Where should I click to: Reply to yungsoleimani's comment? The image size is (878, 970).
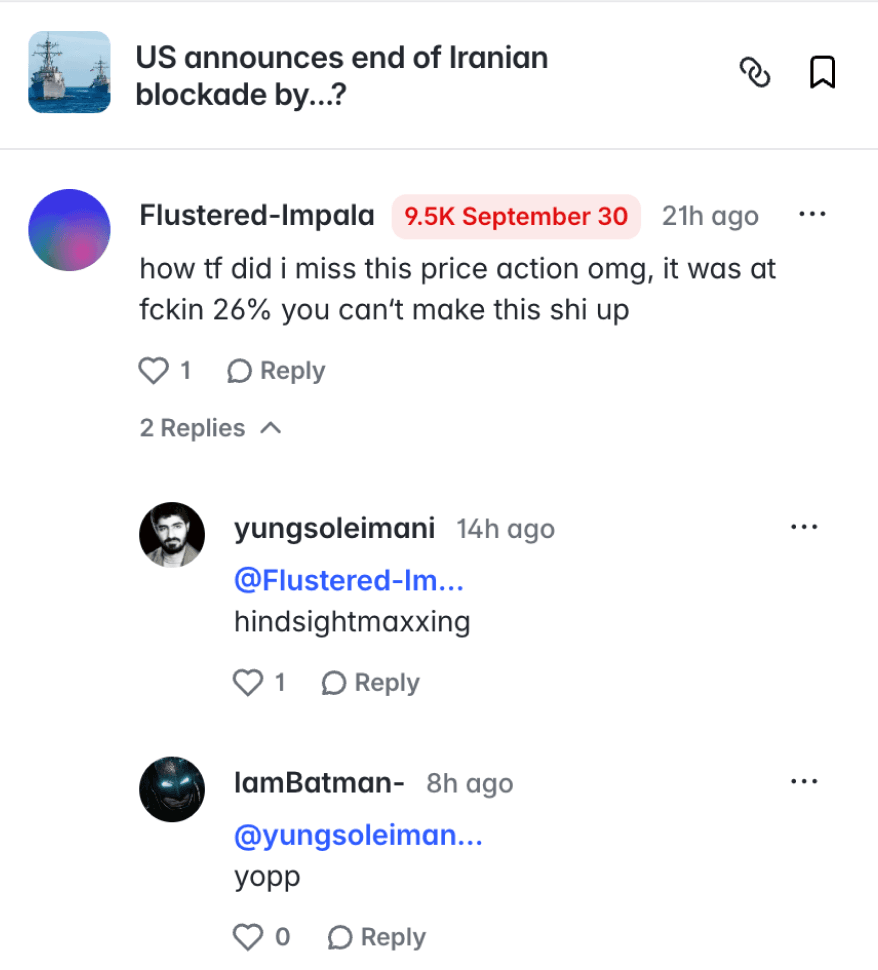370,682
